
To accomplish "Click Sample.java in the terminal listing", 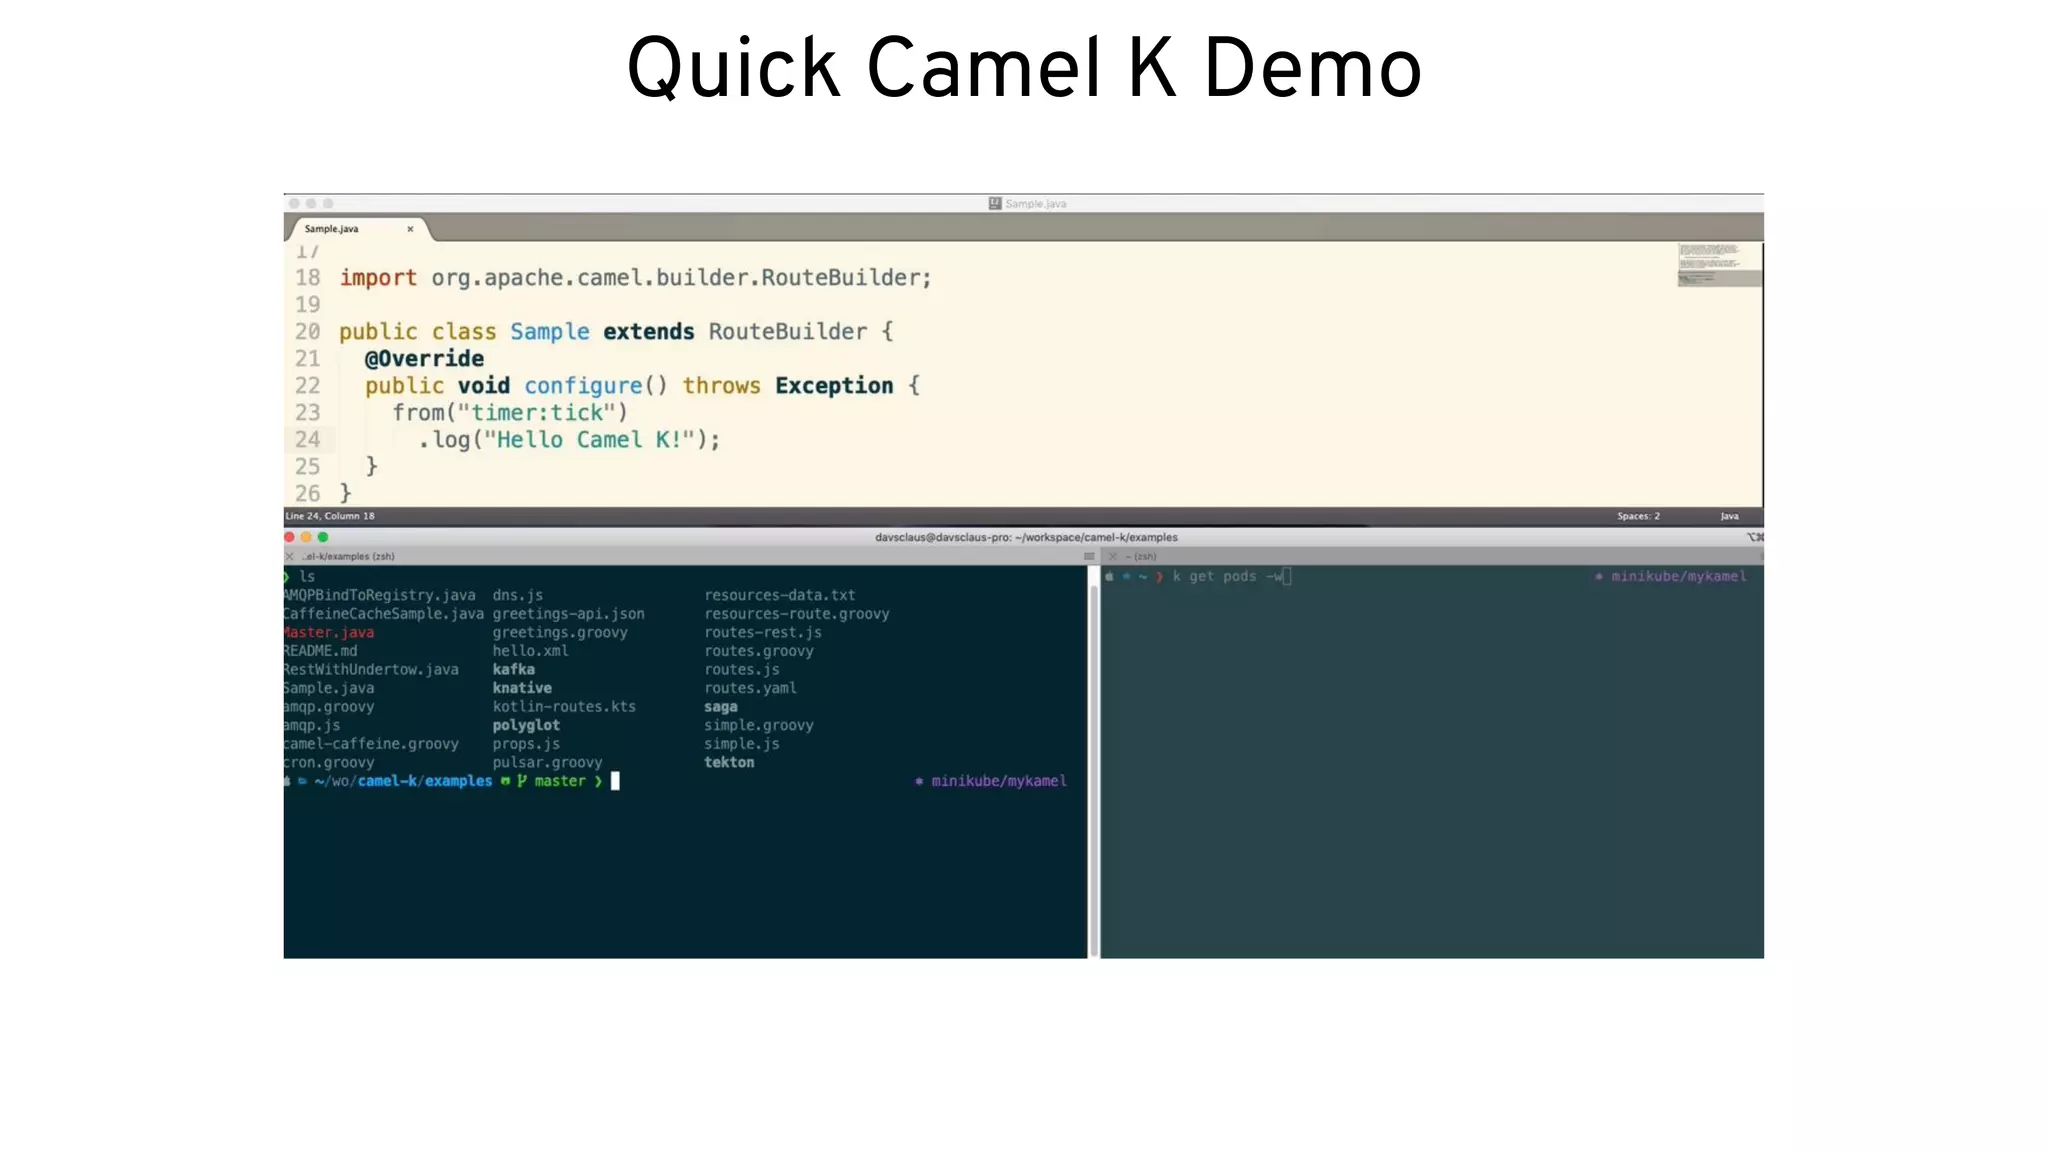I will pos(329,688).
